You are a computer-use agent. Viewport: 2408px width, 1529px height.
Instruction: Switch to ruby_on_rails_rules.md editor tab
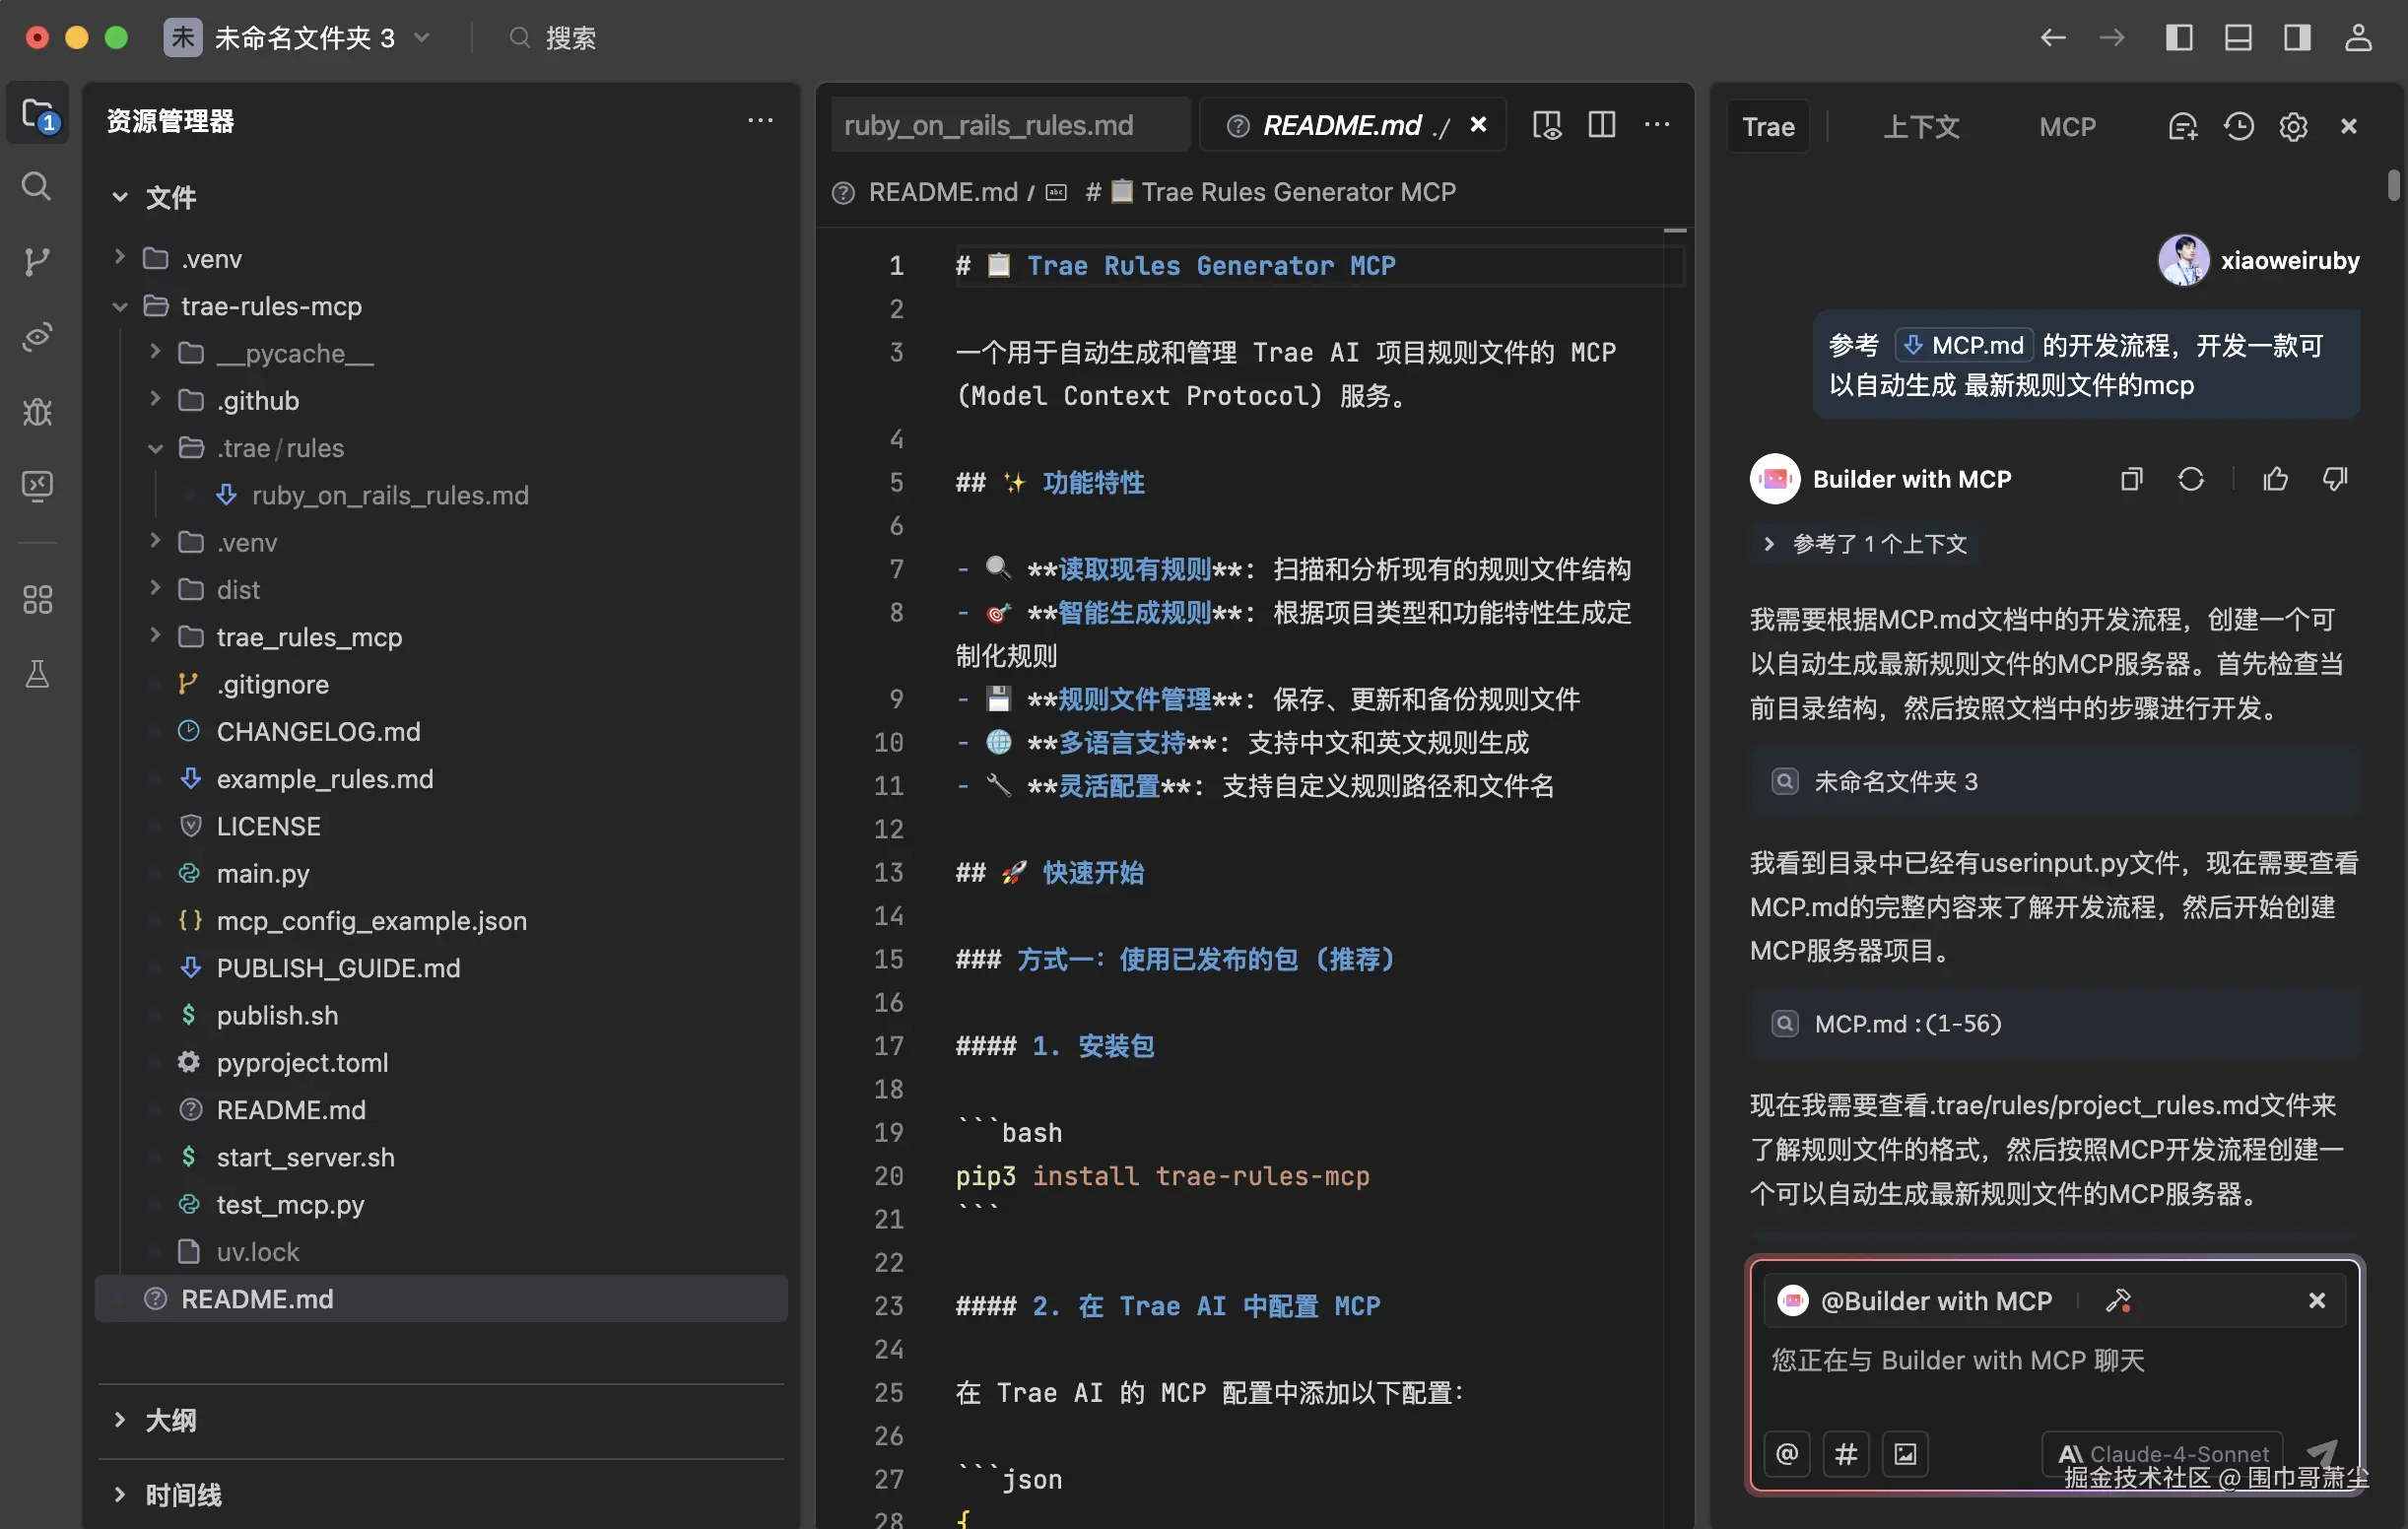tap(1010, 125)
